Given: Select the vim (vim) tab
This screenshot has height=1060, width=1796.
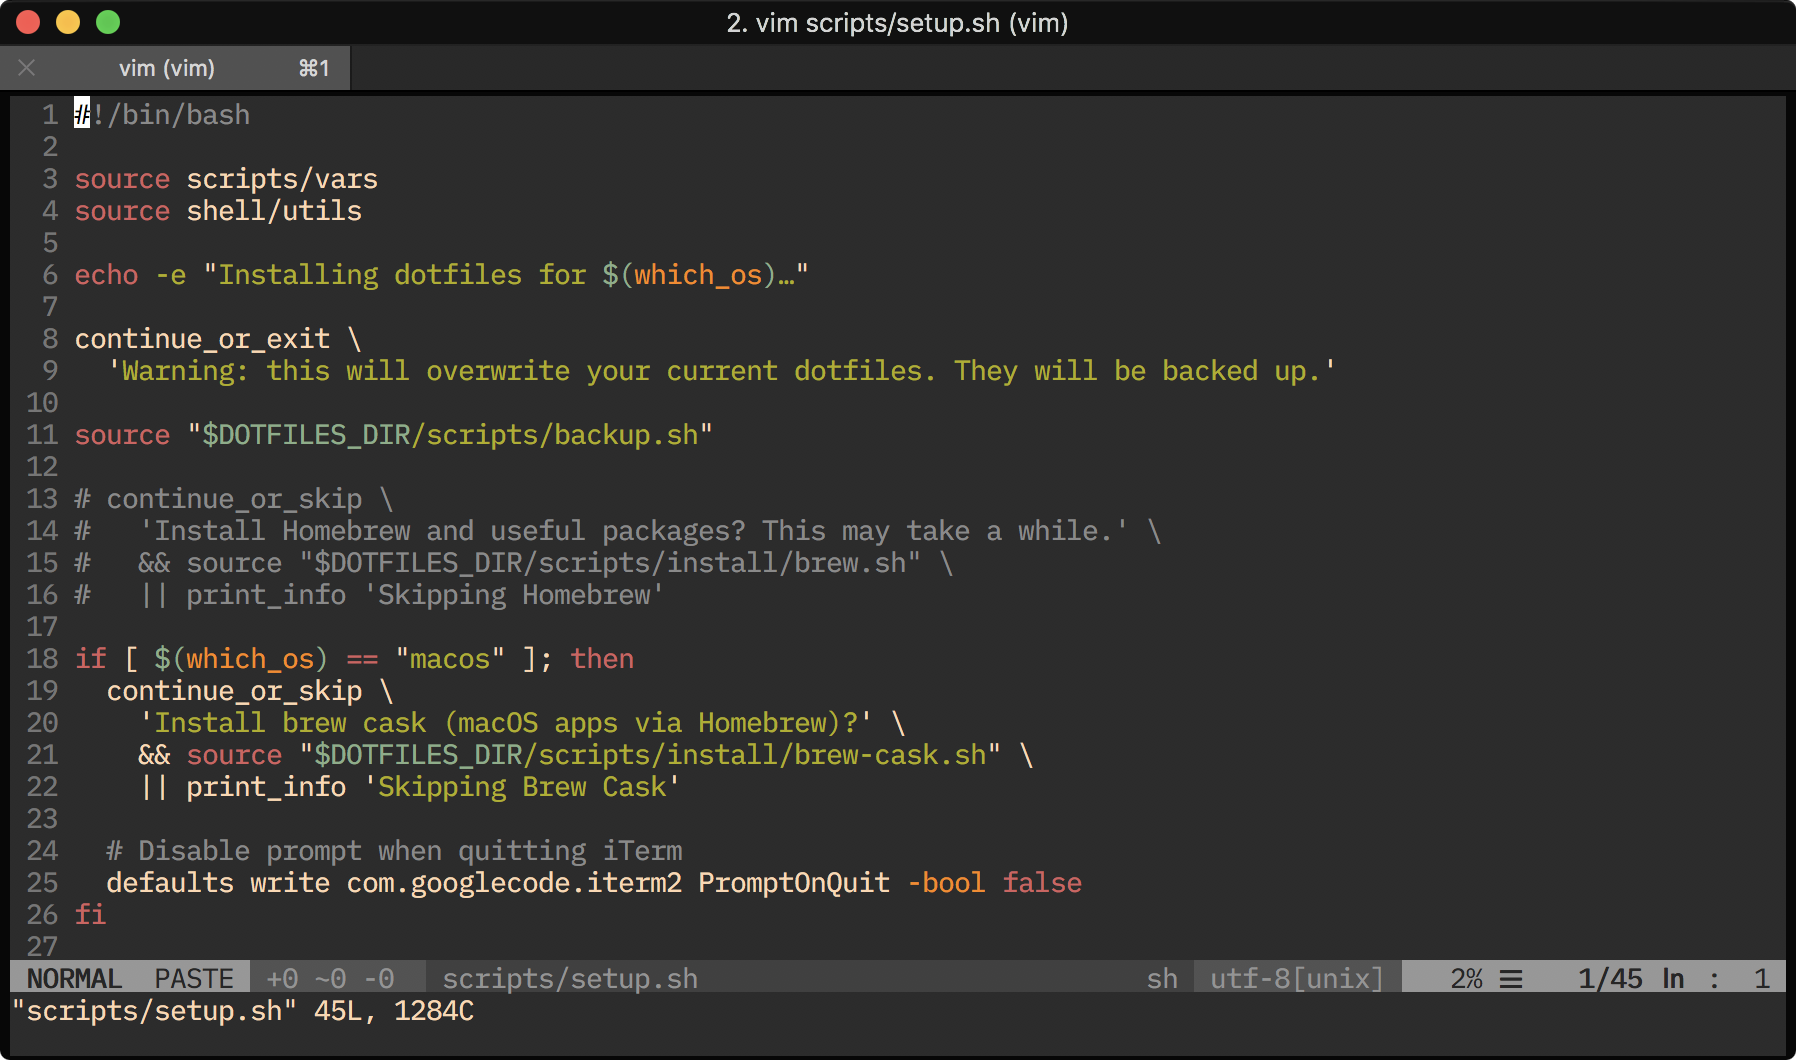Looking at the screenshot, I should (167, 67).
